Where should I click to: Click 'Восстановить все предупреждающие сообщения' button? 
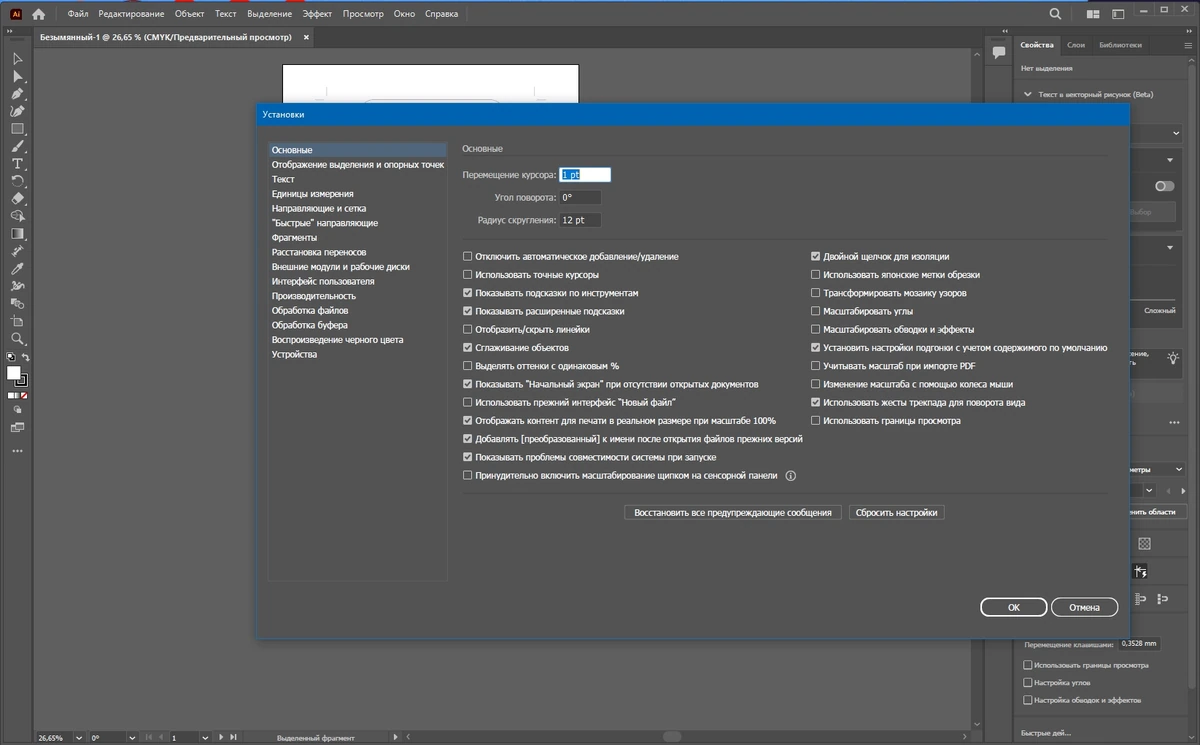(x=733, y=512)
